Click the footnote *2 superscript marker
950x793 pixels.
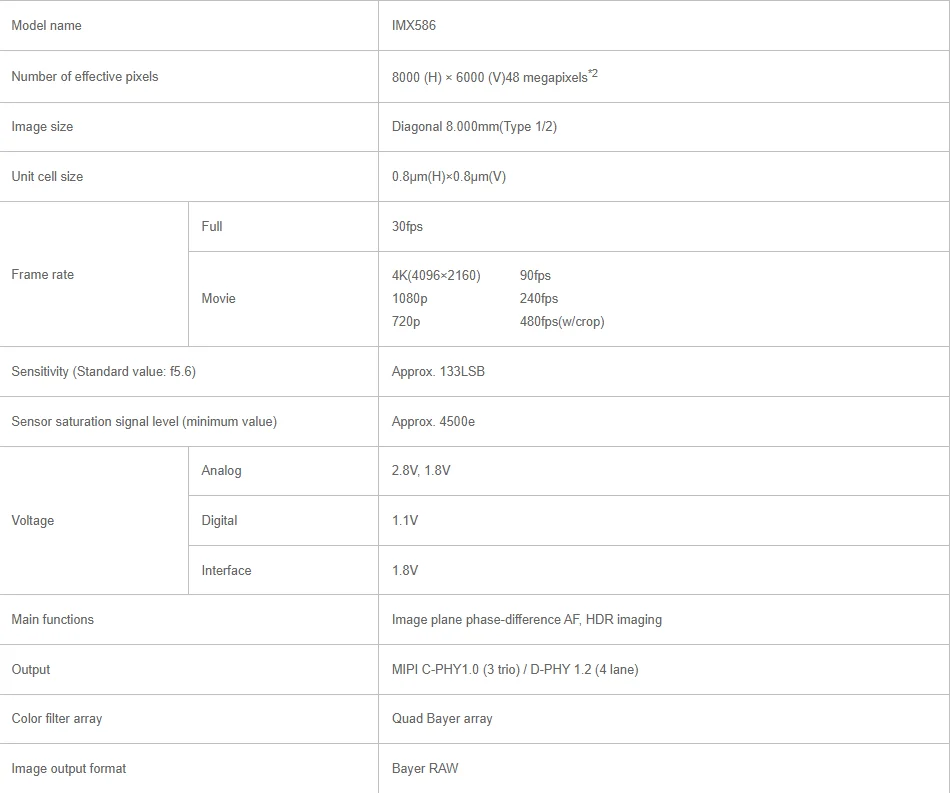[x=593, y=73]
